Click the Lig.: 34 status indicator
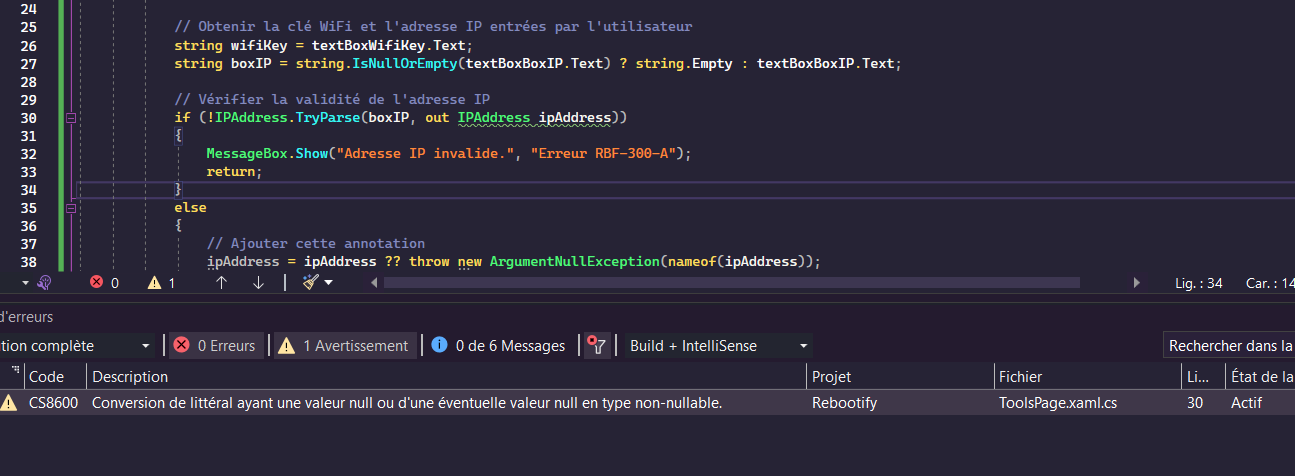 click(1199, 283)
